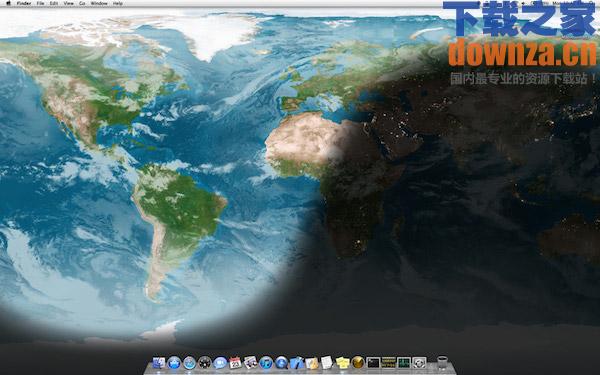Open the Help menu
This screenshot has width=600, height=375.
click(118, 3)
